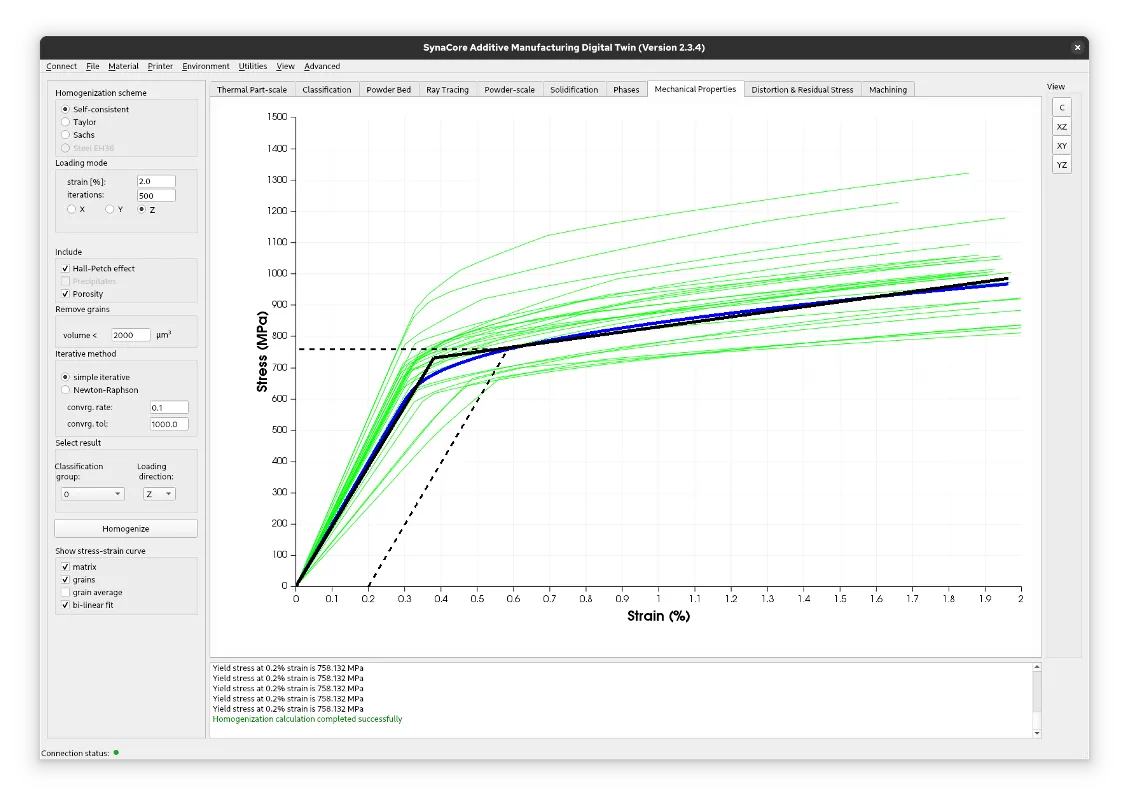Switch to Powder-scale tab
This screenshot has width=1129, height=804.
pos(510,90)
